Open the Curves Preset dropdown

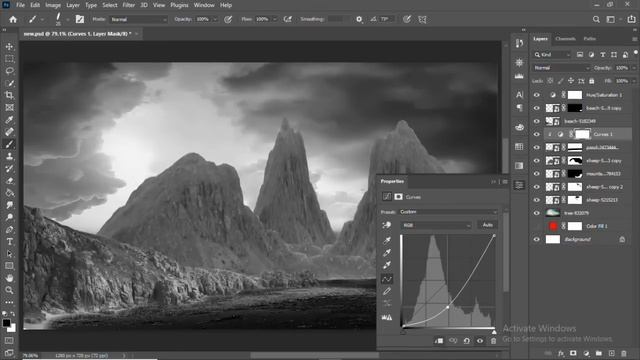448,212
